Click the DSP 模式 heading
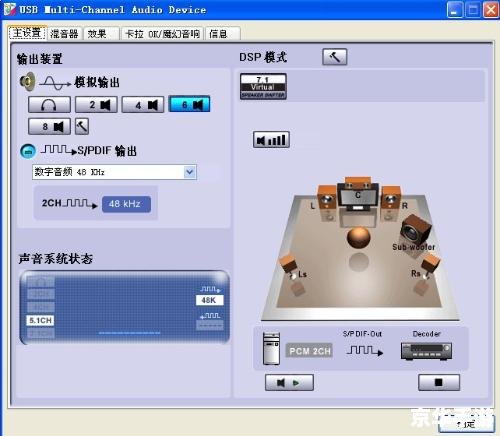The height and width of the screenshot is (436, 500). pos(263,57)
